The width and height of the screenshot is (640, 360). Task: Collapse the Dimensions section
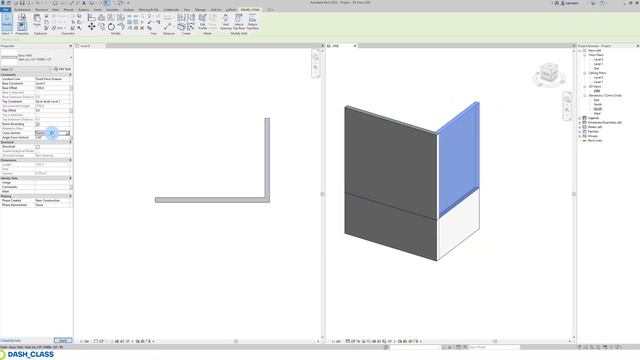click(70, 160)
